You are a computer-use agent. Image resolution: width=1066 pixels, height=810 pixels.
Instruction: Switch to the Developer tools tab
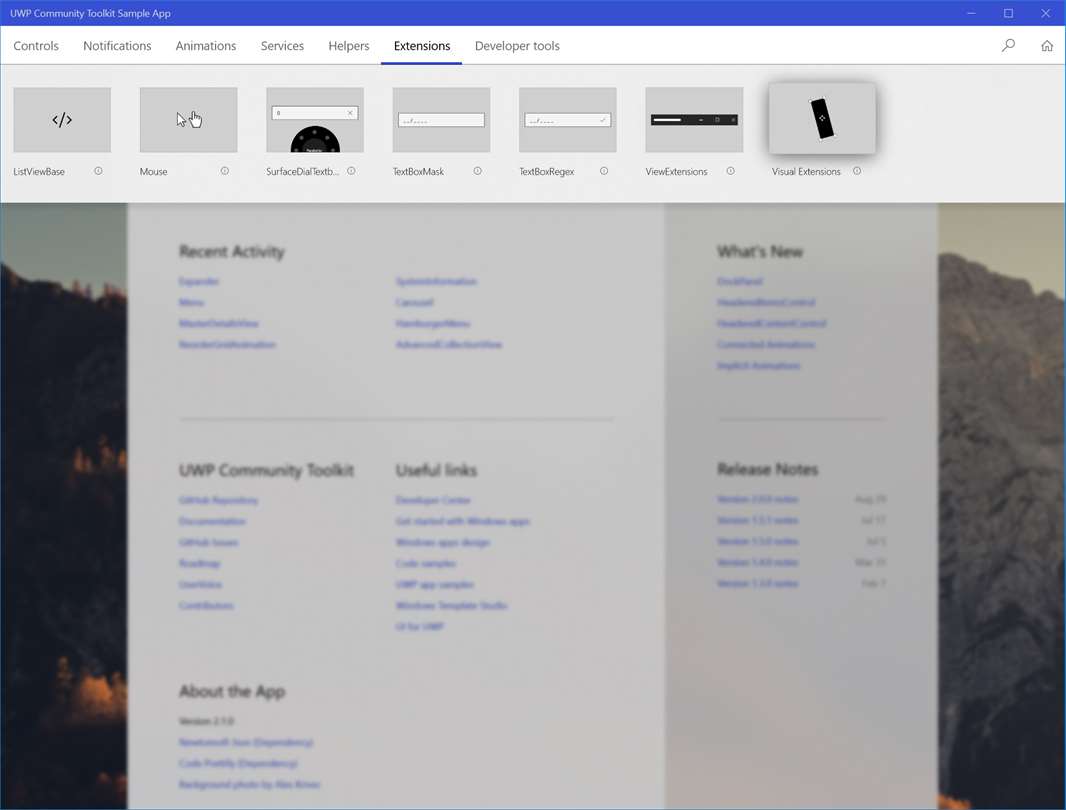tap(517, 46)
